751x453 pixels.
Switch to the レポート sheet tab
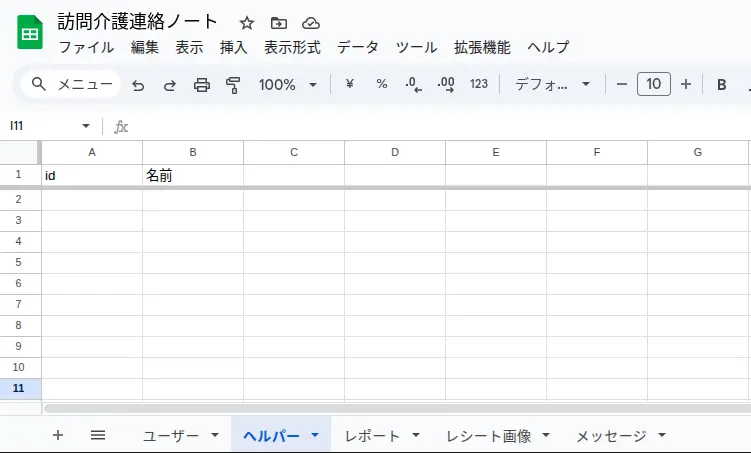[x=372, y=436]
